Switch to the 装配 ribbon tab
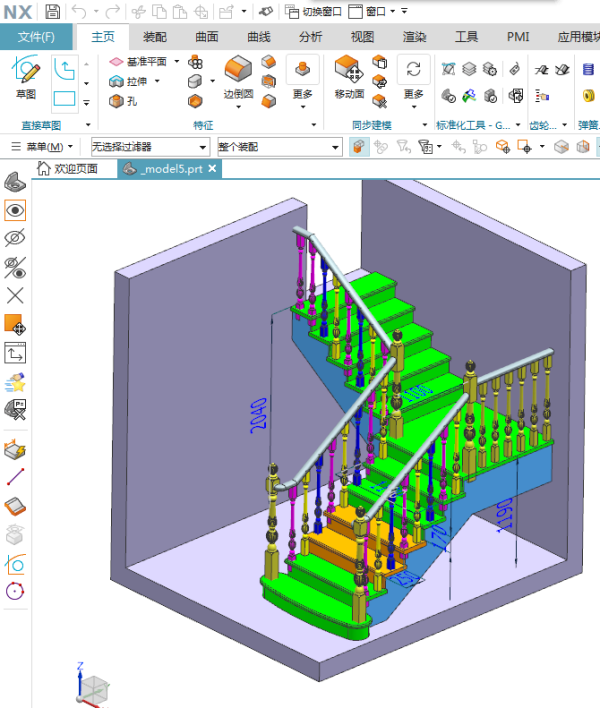This screenshot has width=600, height=708. (155, 37)
